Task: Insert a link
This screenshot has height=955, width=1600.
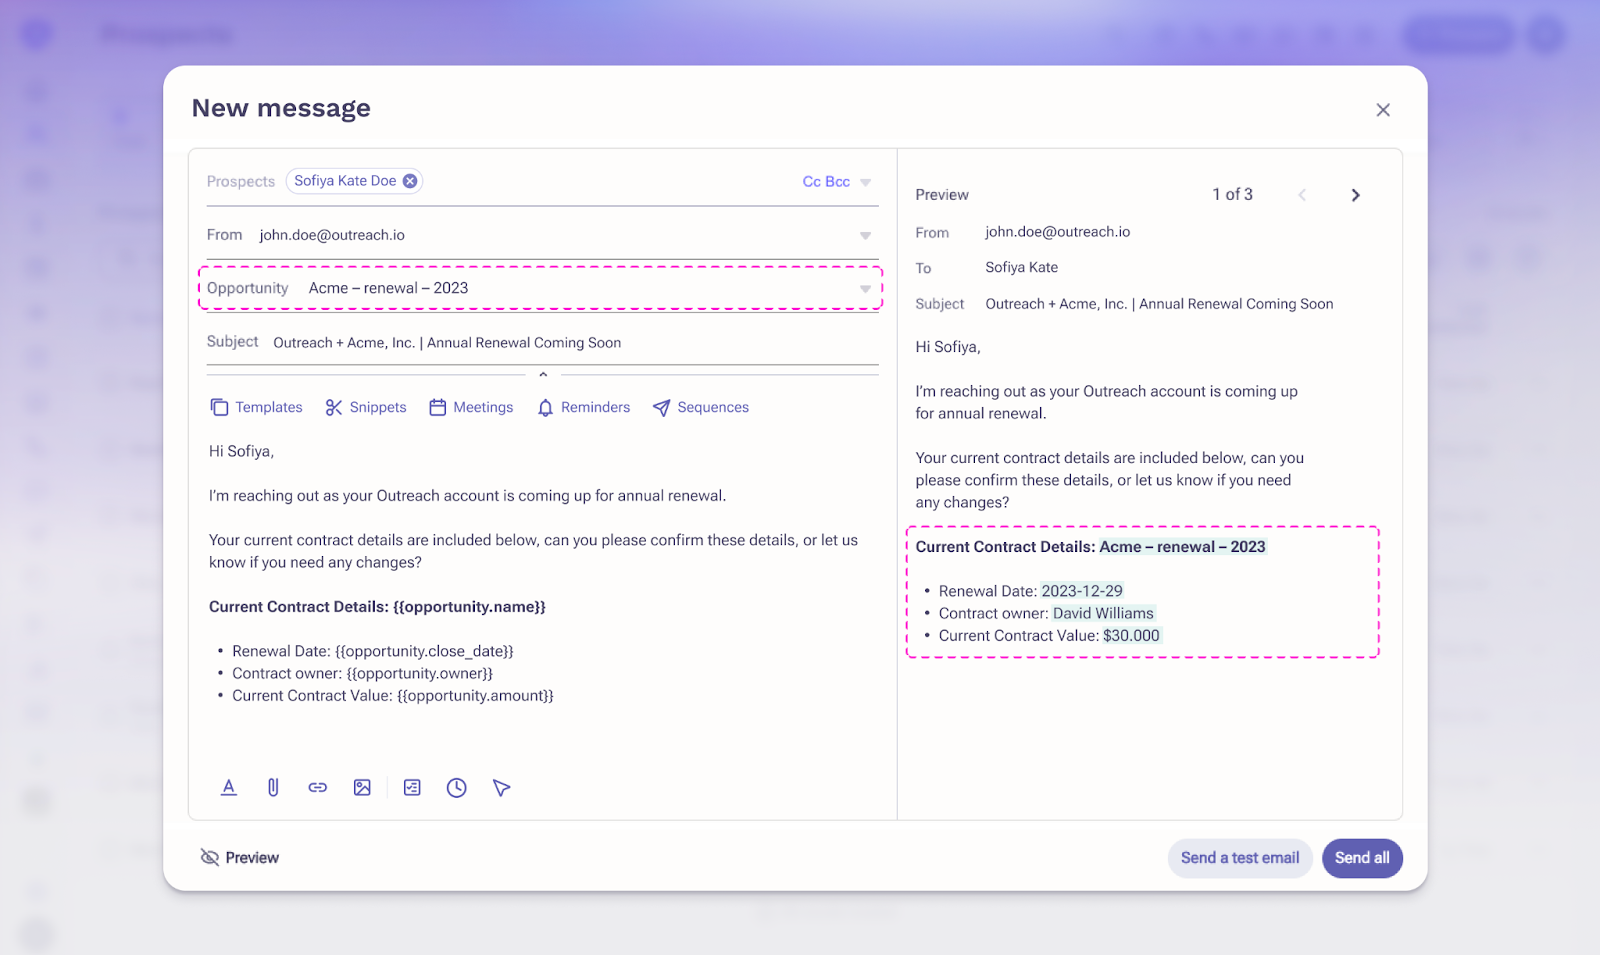Action: pyautogui.click(x=318, y=788)
